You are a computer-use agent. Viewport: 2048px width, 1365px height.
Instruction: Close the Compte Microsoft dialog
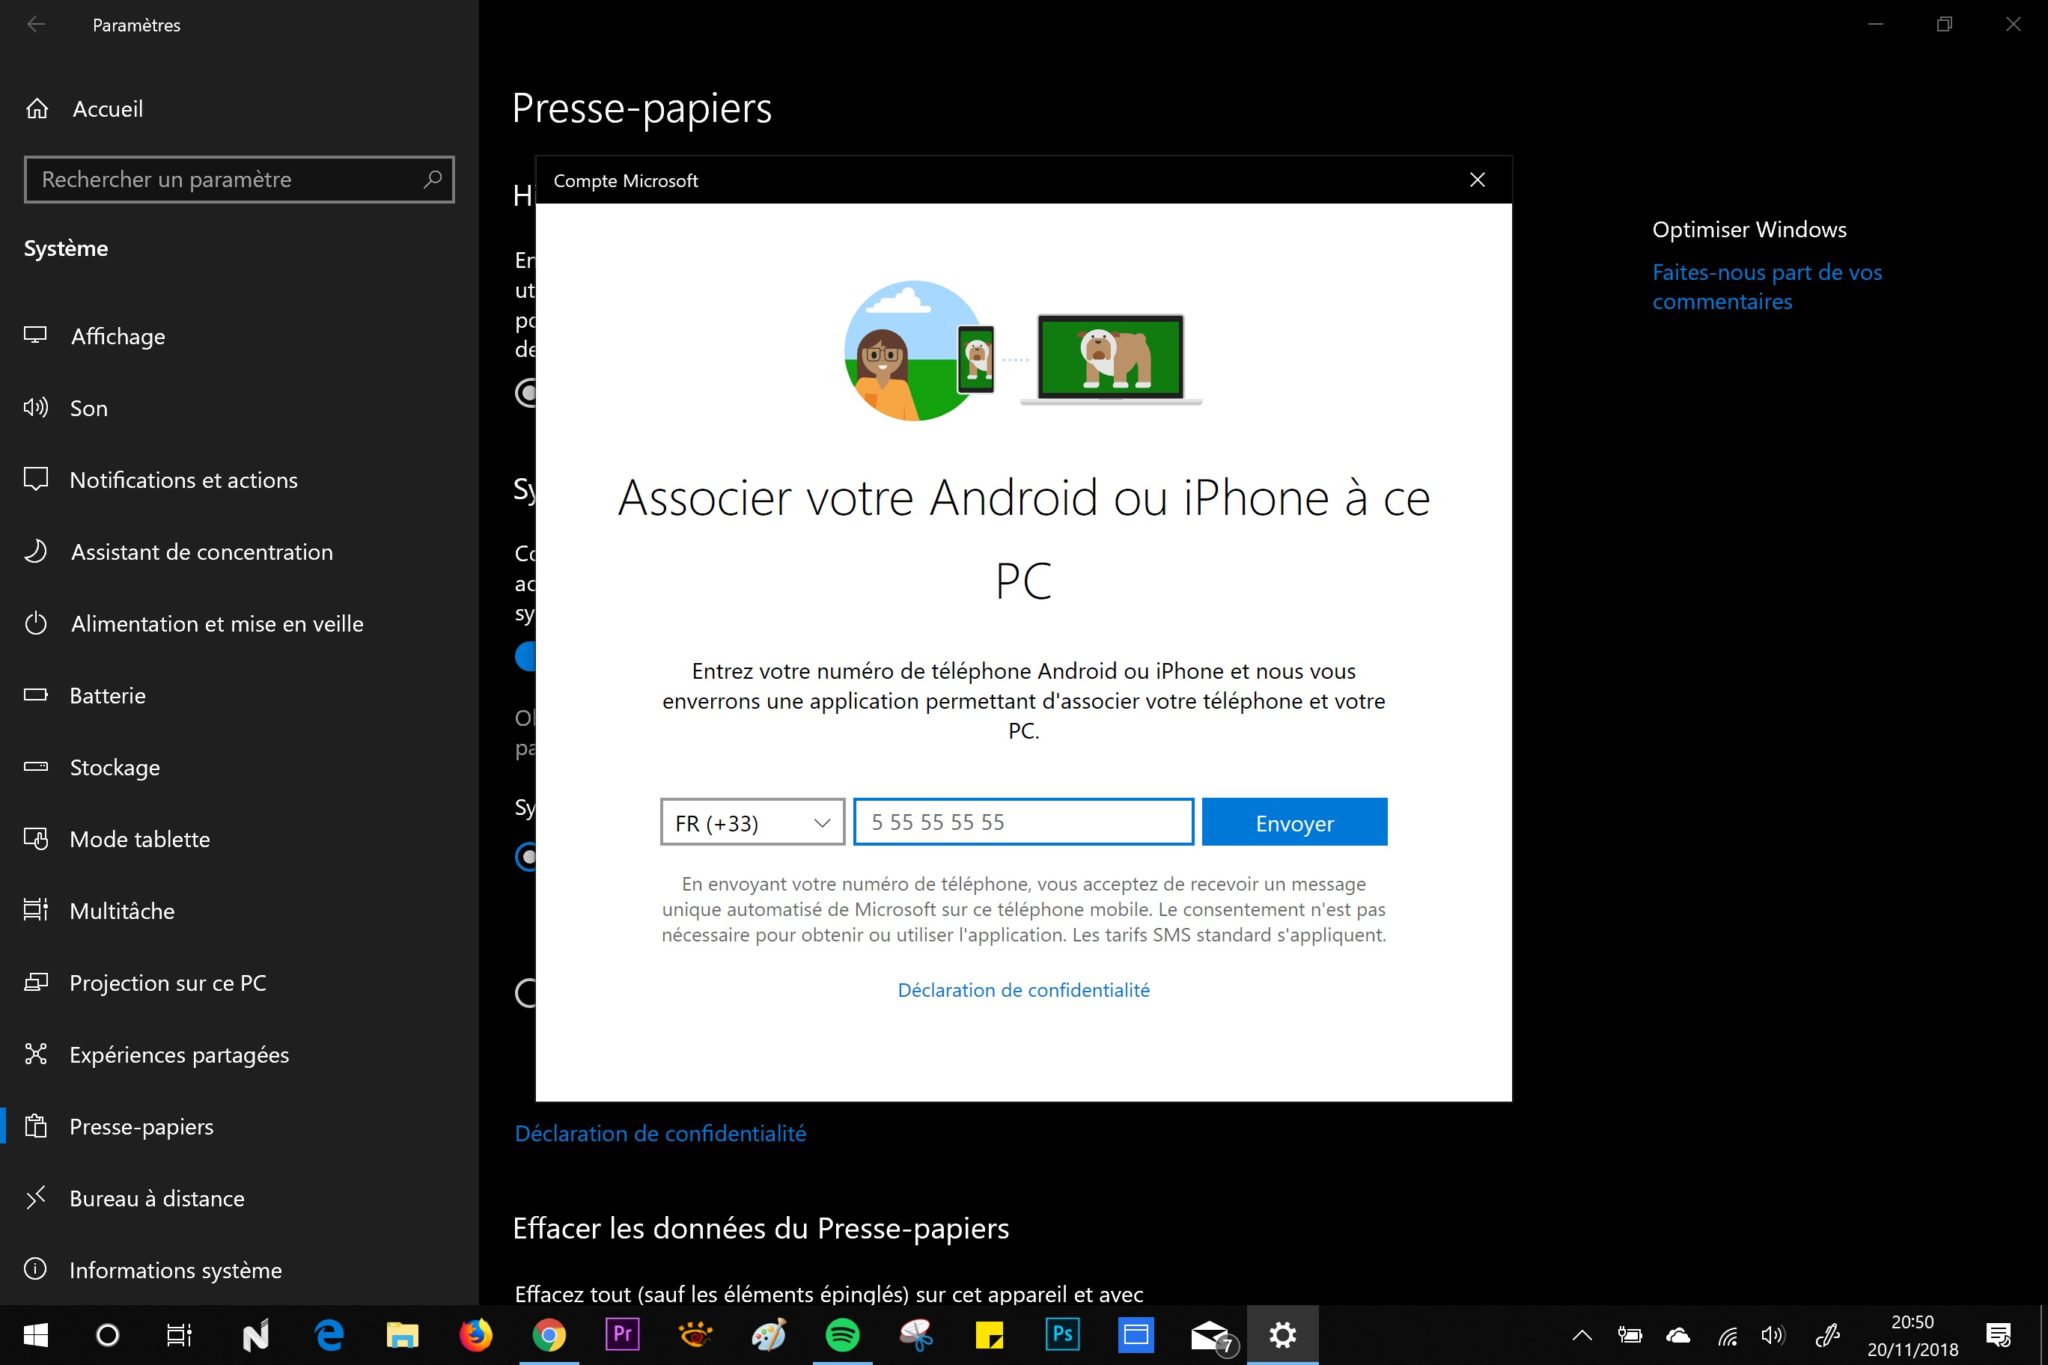pos(1477,180)
